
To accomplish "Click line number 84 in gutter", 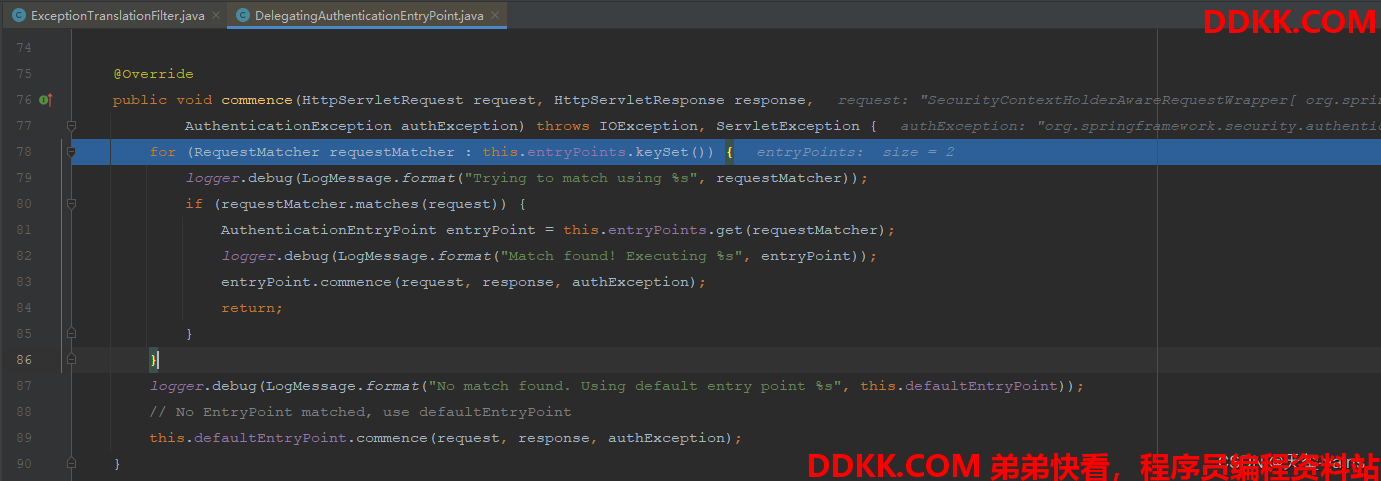I will [24, 308].
